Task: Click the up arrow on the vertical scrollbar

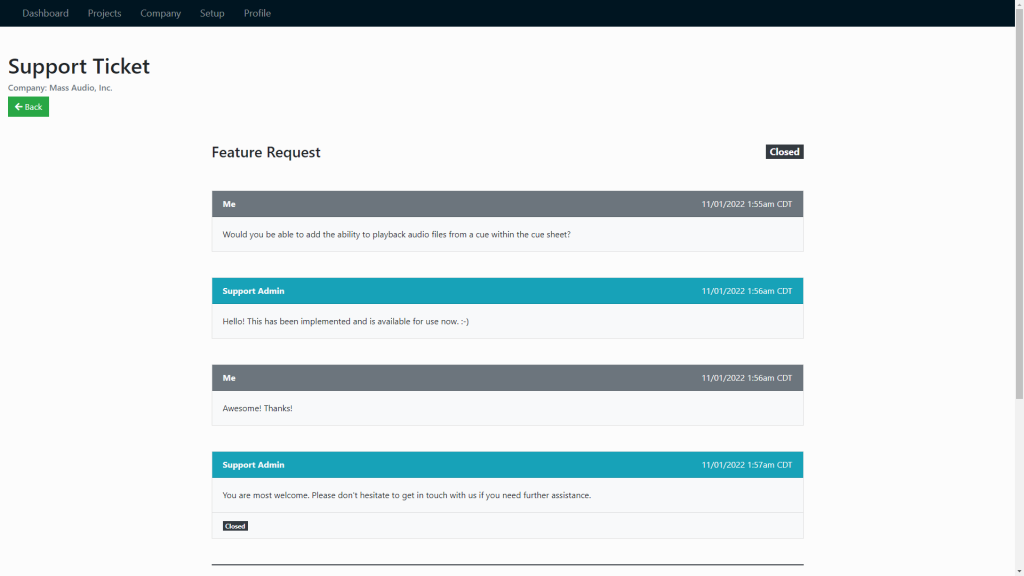Action: (x=1017, y=6)
